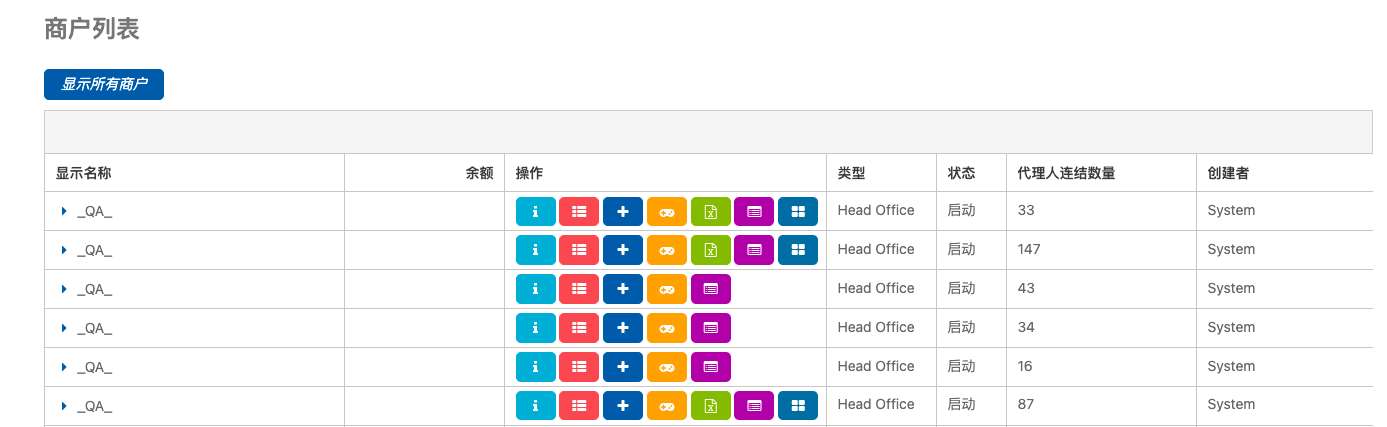Expand the _QA_ row with 43 agents

pyautogui.click(x=64, y=289)
